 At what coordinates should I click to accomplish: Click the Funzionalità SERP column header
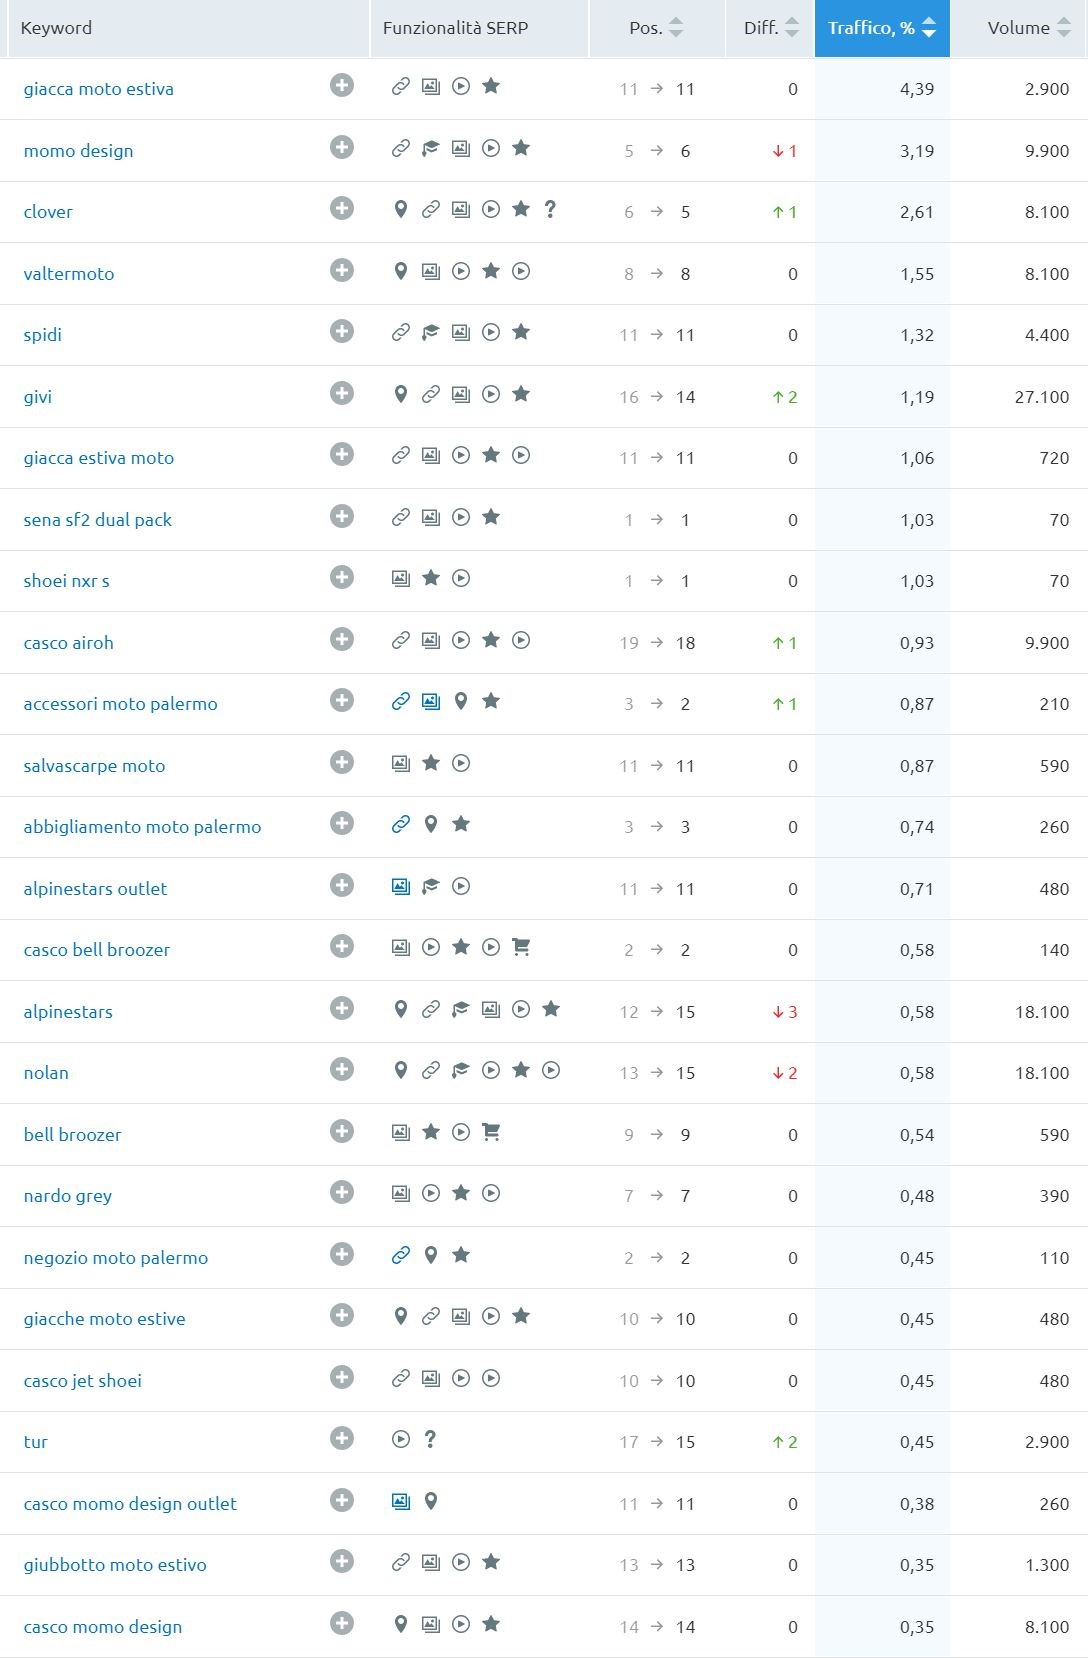pyautogui.click(x=455, y=28)
